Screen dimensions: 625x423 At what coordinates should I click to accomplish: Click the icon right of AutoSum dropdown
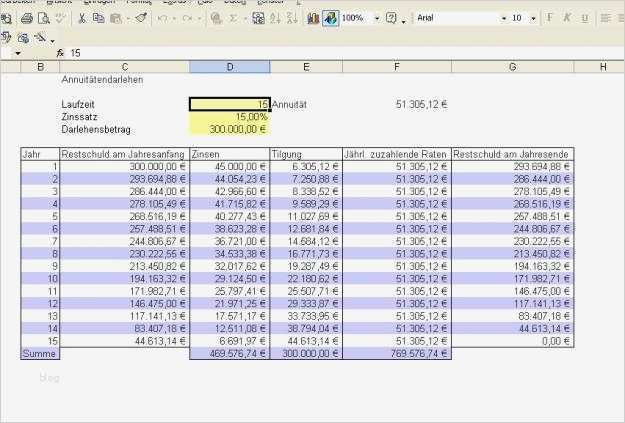[258, 18]
